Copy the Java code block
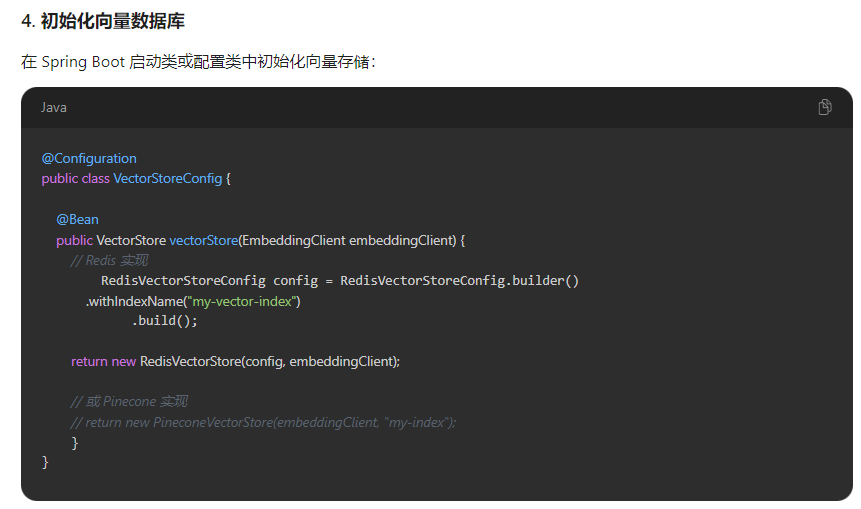The image size is (861, 509). click(x=824, y=107)
